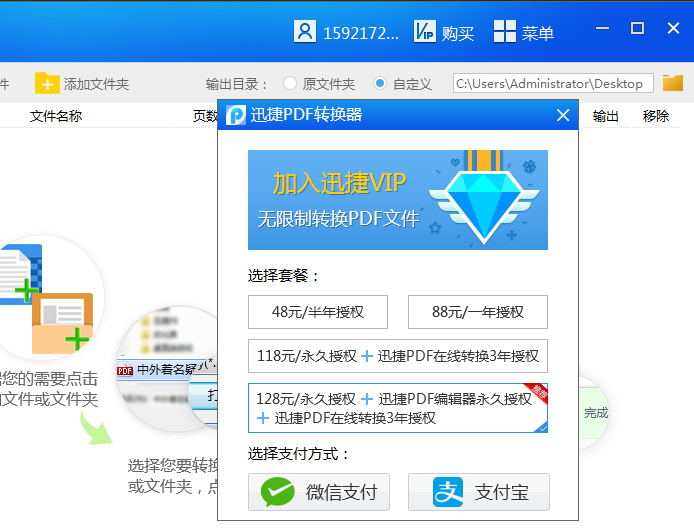Select 自定义 output radio button

click(380, 83)
